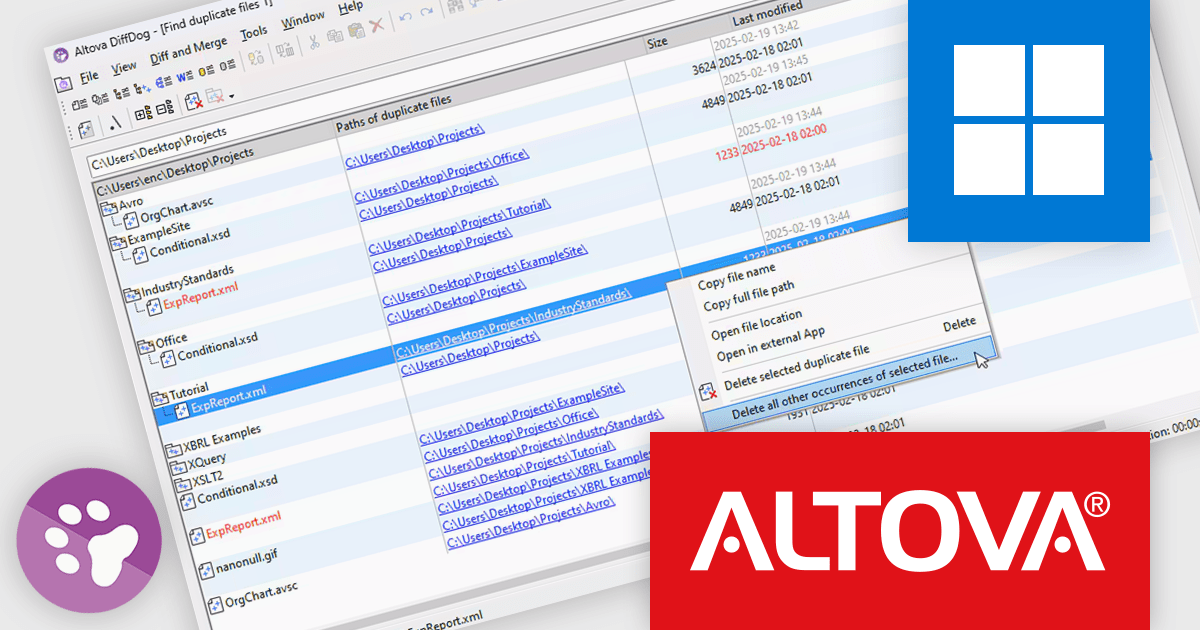Select Conditional.xsd under Office
1200x630 pixels.
pyautogui.click(x=217, y=346)
